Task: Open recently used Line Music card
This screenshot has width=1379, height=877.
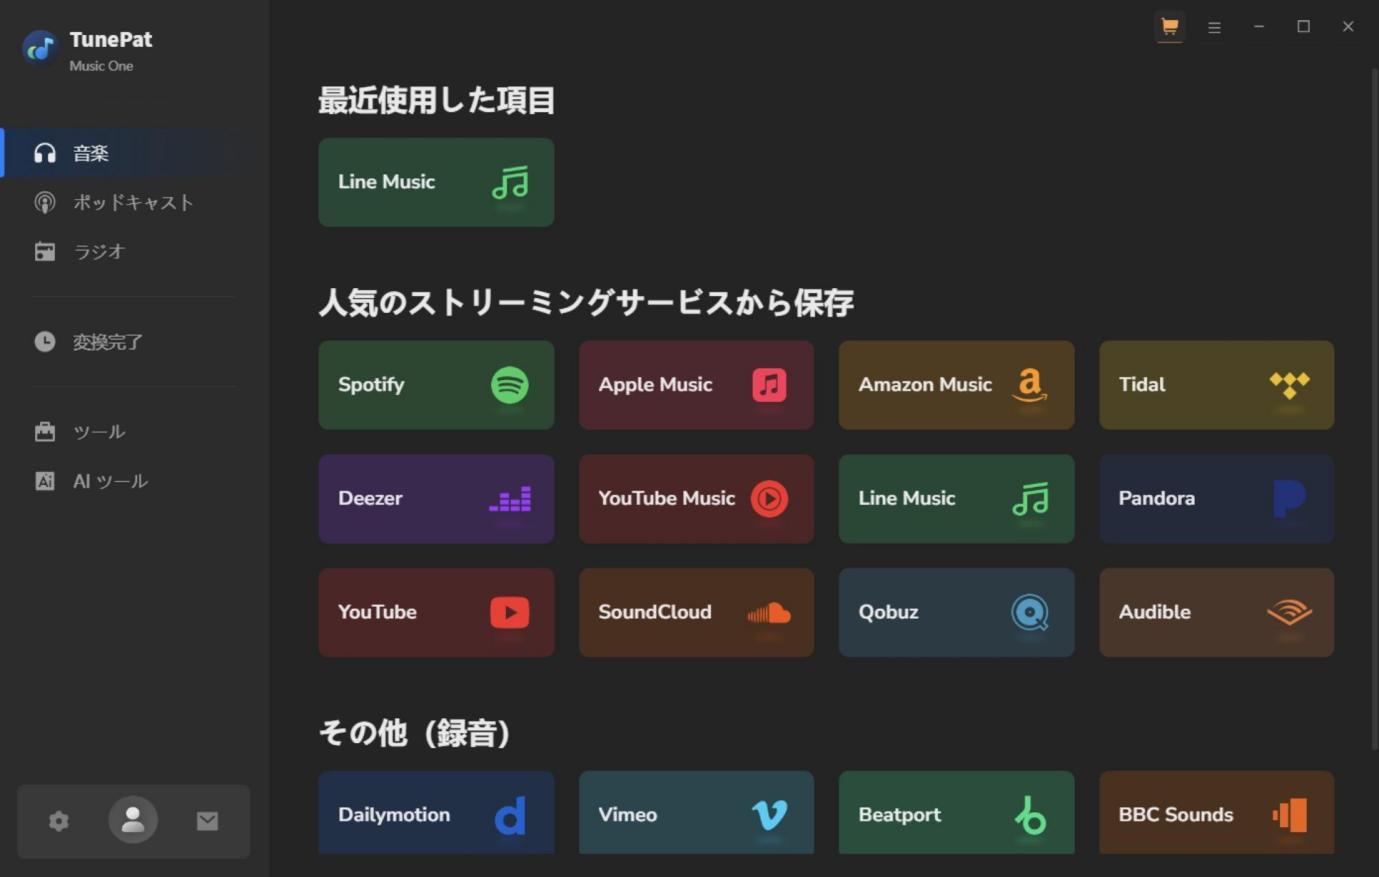Action: tap(436, 182)
